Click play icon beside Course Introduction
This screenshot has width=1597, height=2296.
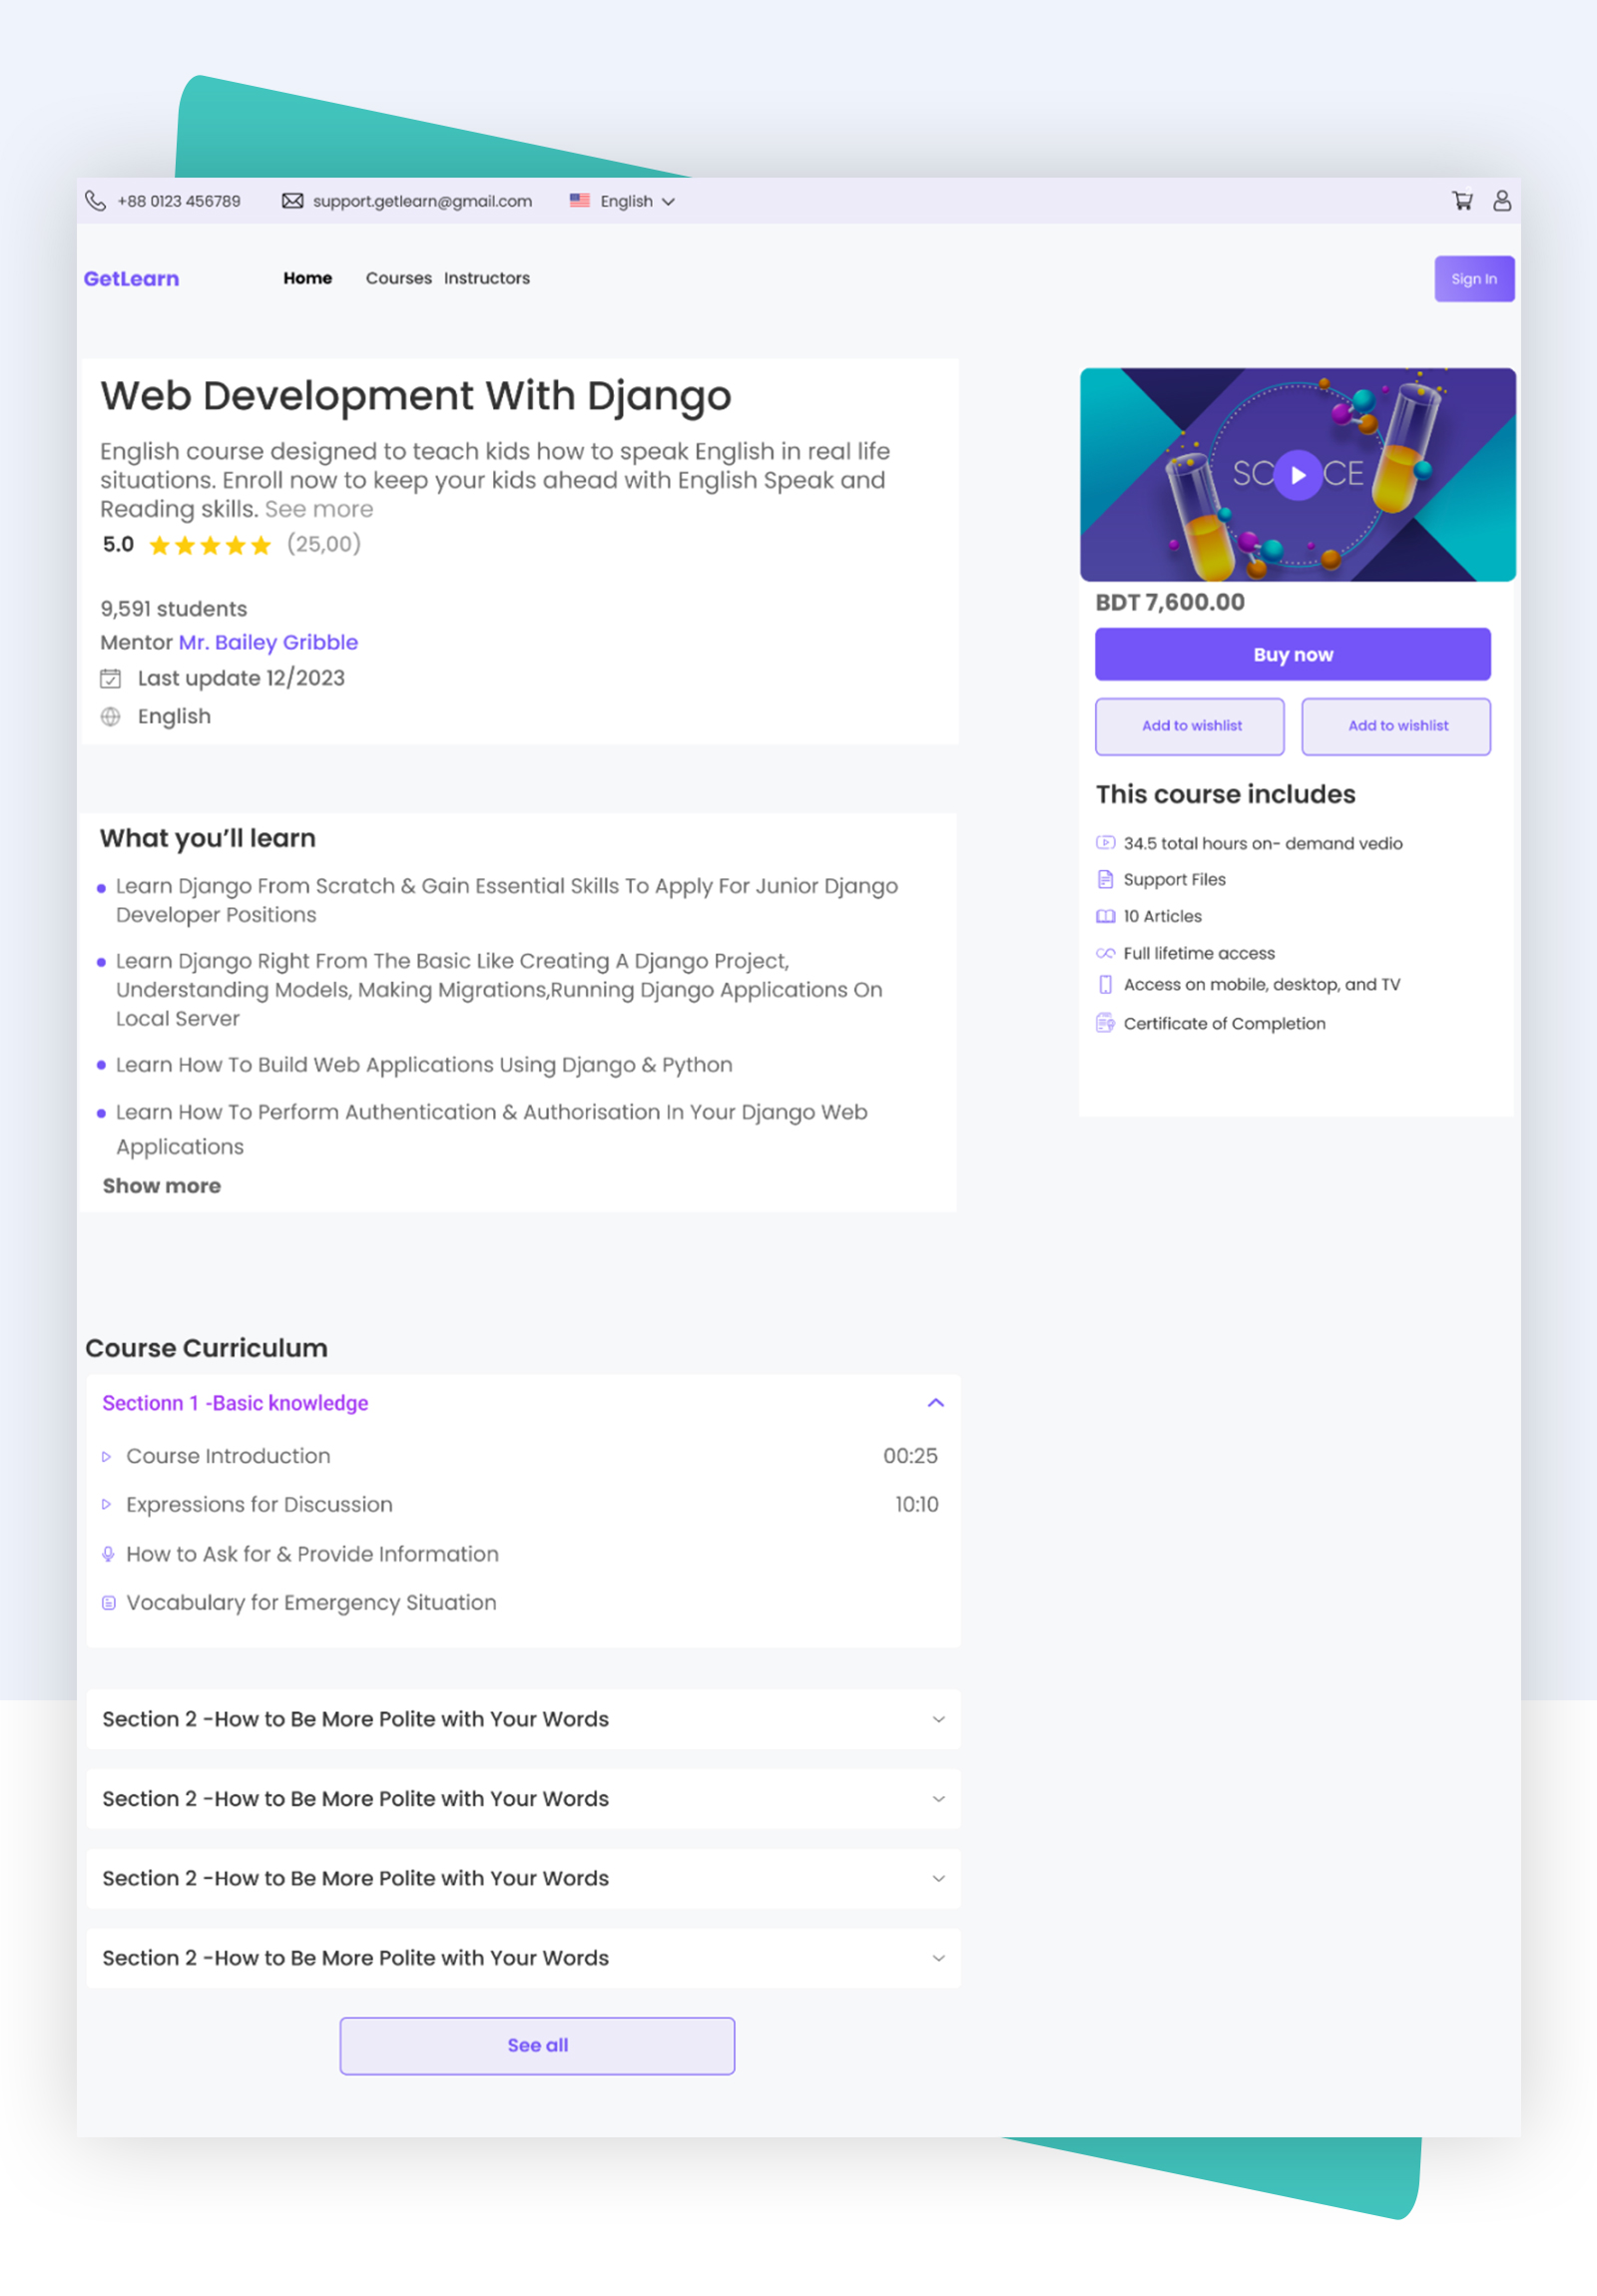pyautogui.click(x=107, y=1457)
